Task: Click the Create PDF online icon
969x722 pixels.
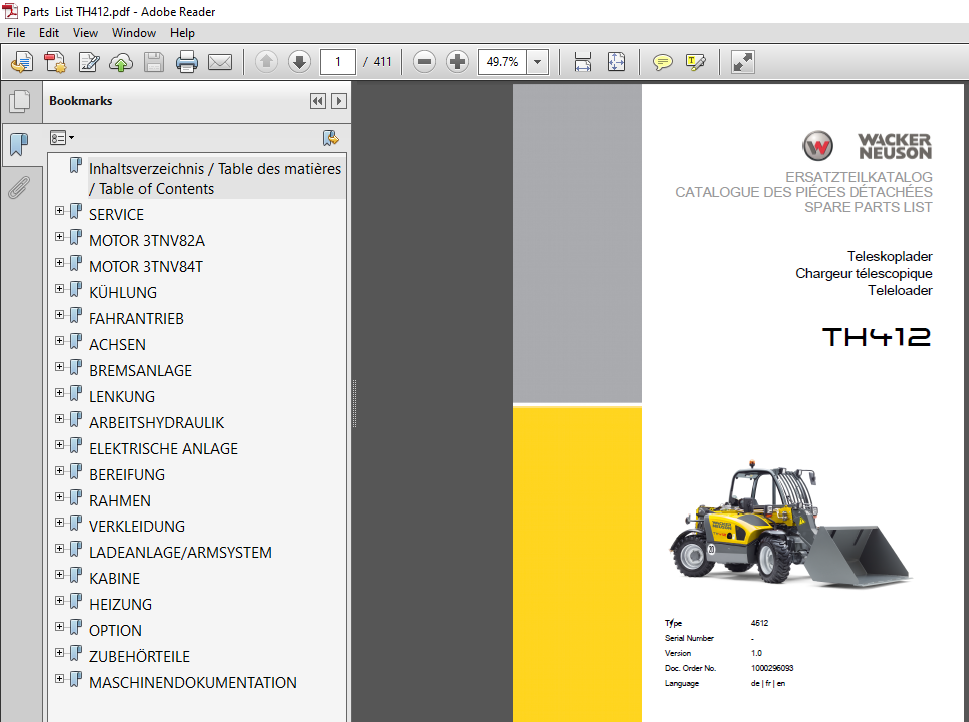Action: (x=22, y=62)
